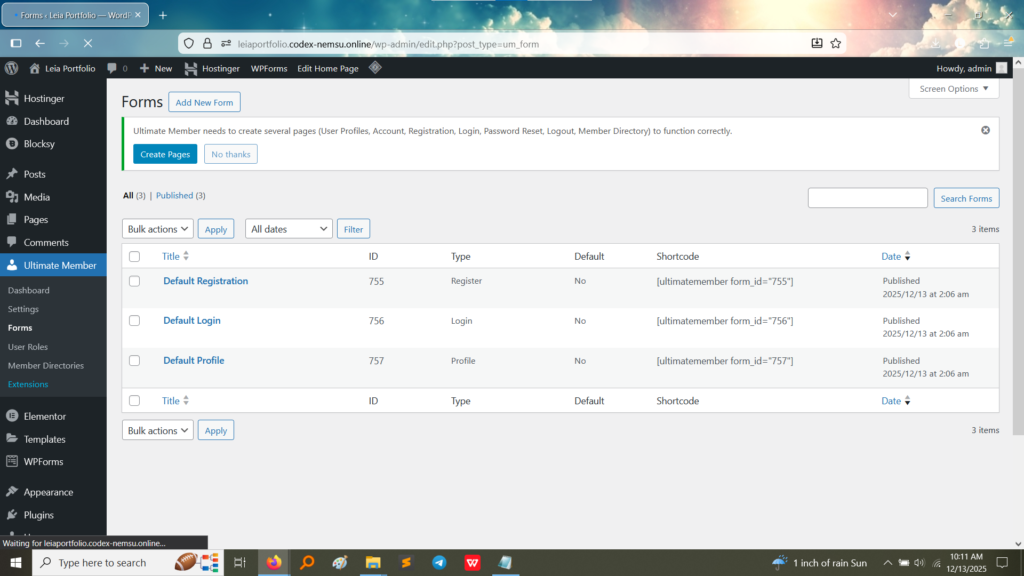Click the Create Pages button

click(x=165, y=154)
